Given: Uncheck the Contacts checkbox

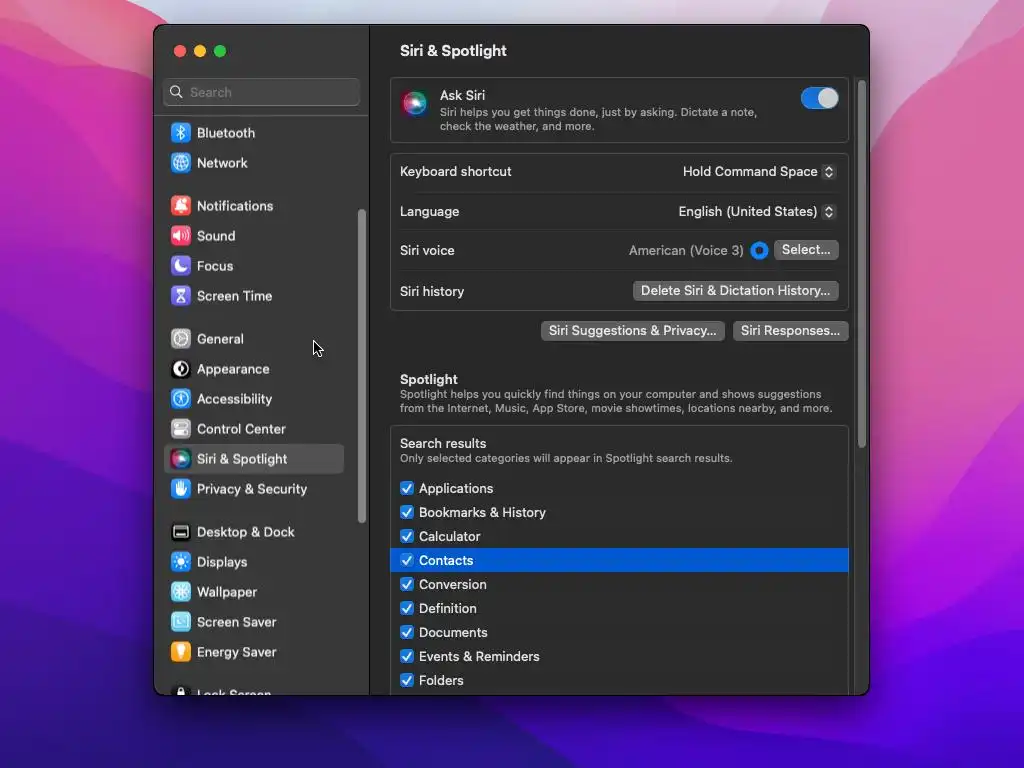Looking at the screenshot, I should pos(407,560).
